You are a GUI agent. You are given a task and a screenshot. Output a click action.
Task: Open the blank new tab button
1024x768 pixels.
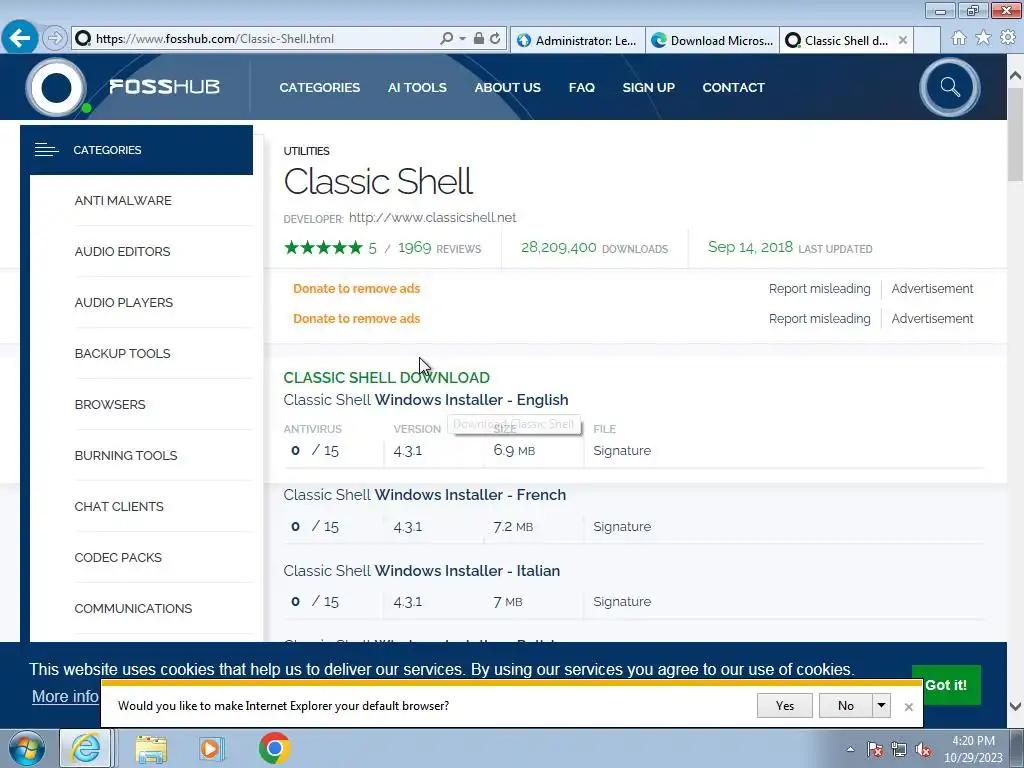[x=927, y=40]
